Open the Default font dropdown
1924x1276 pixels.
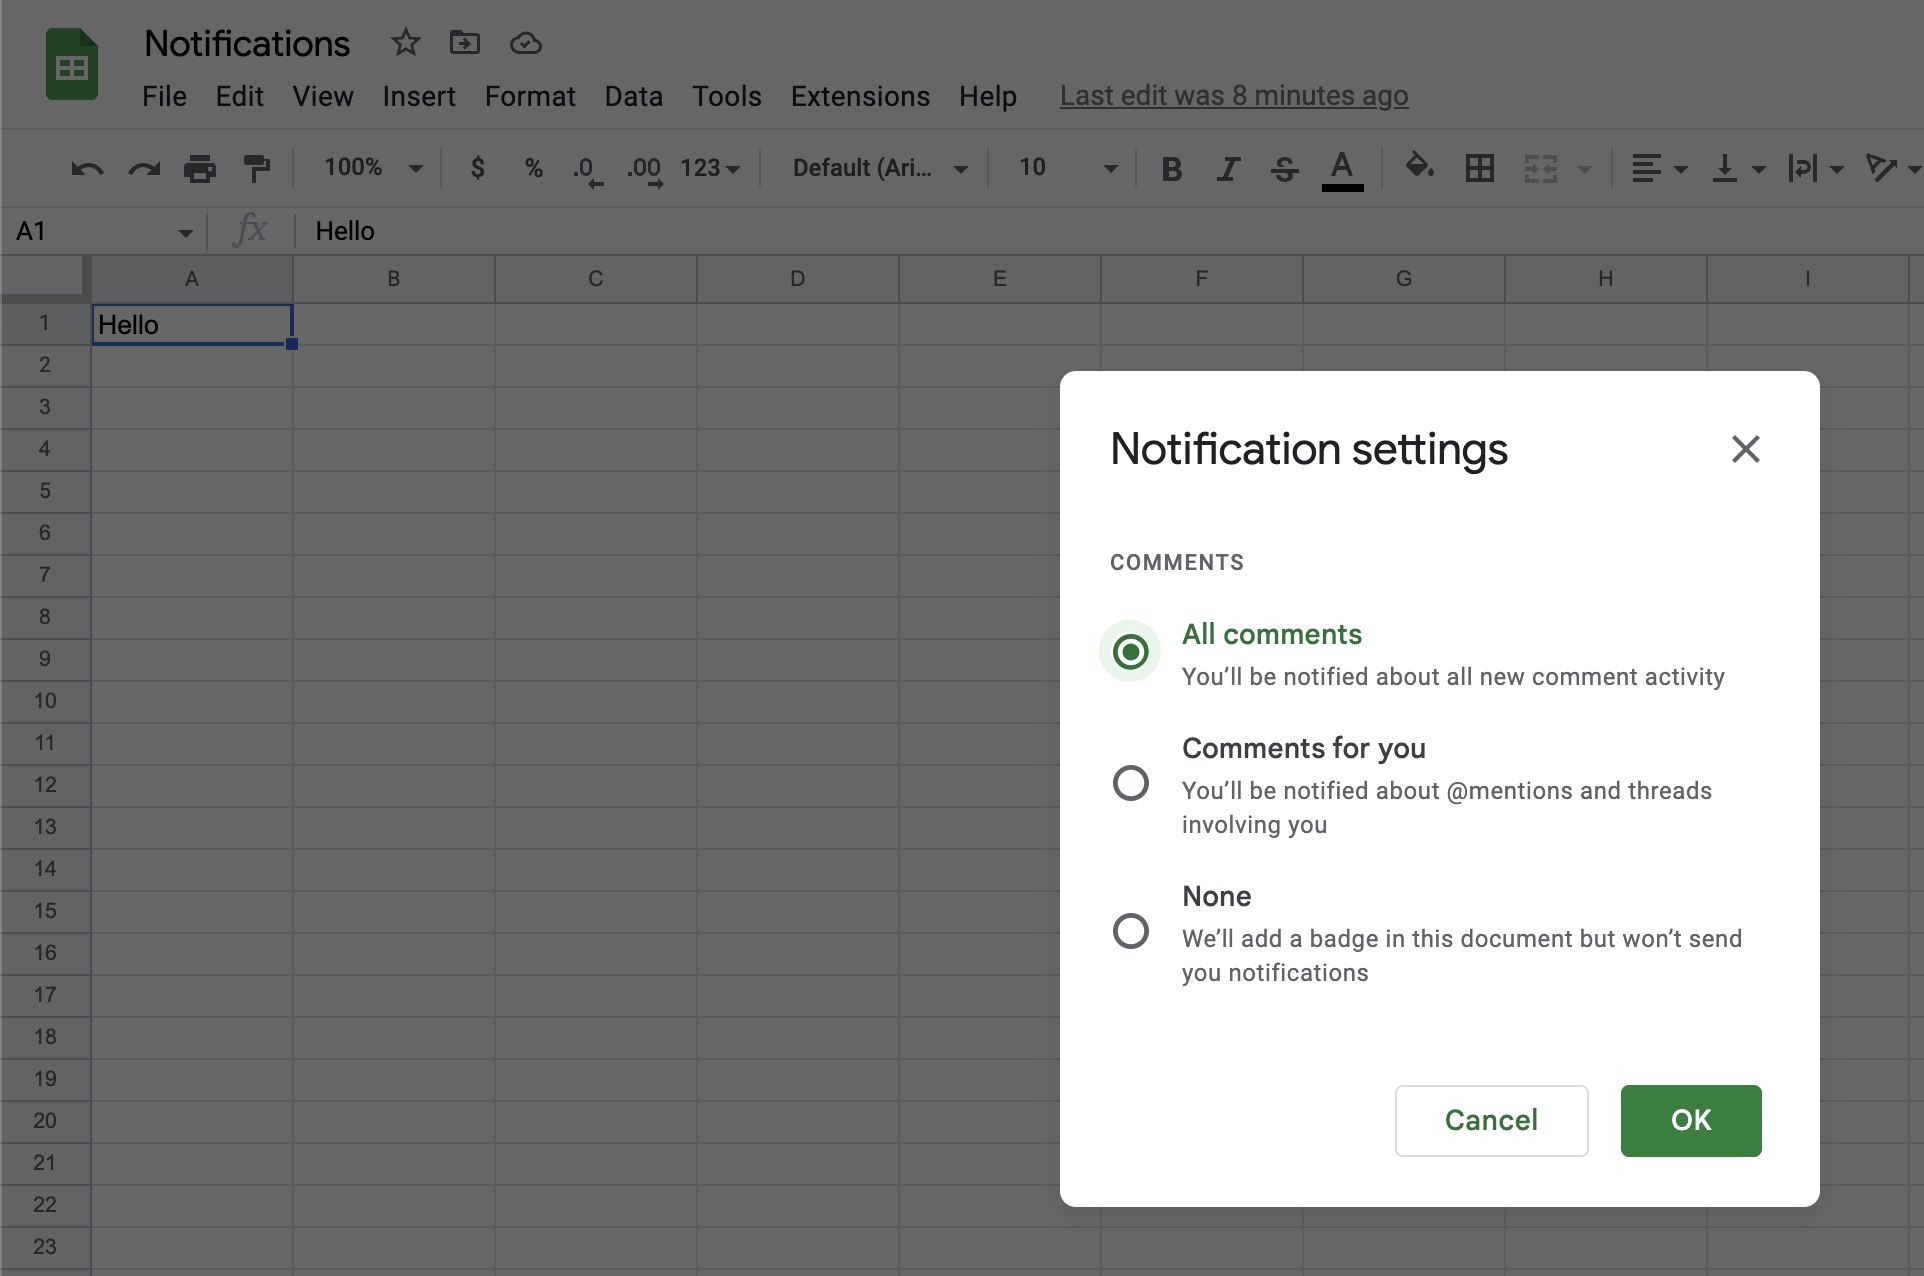(x=880, y=168)
